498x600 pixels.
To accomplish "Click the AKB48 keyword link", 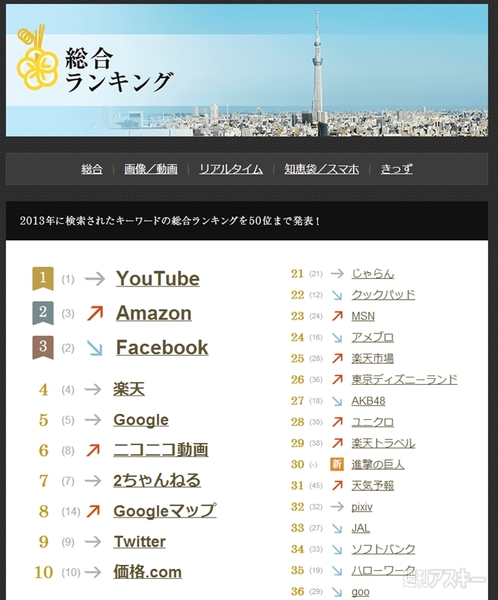I will click(x=368, y=401).
